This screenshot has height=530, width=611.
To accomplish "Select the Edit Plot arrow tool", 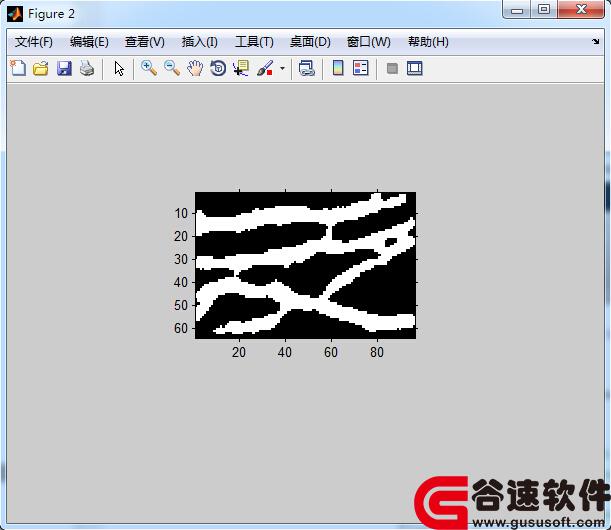I will click(119, 69).
